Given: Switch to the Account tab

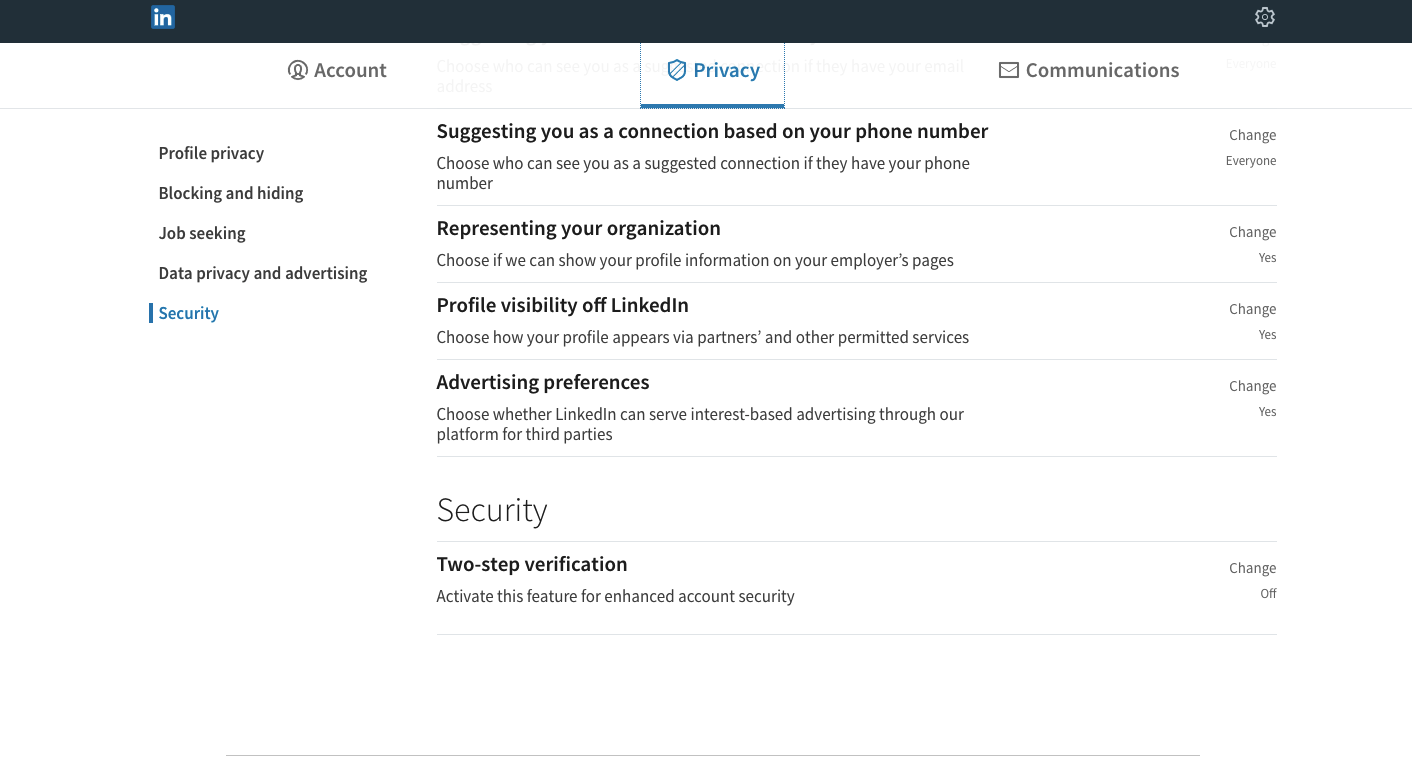Looking at the screenshot, I should (350, 70).
